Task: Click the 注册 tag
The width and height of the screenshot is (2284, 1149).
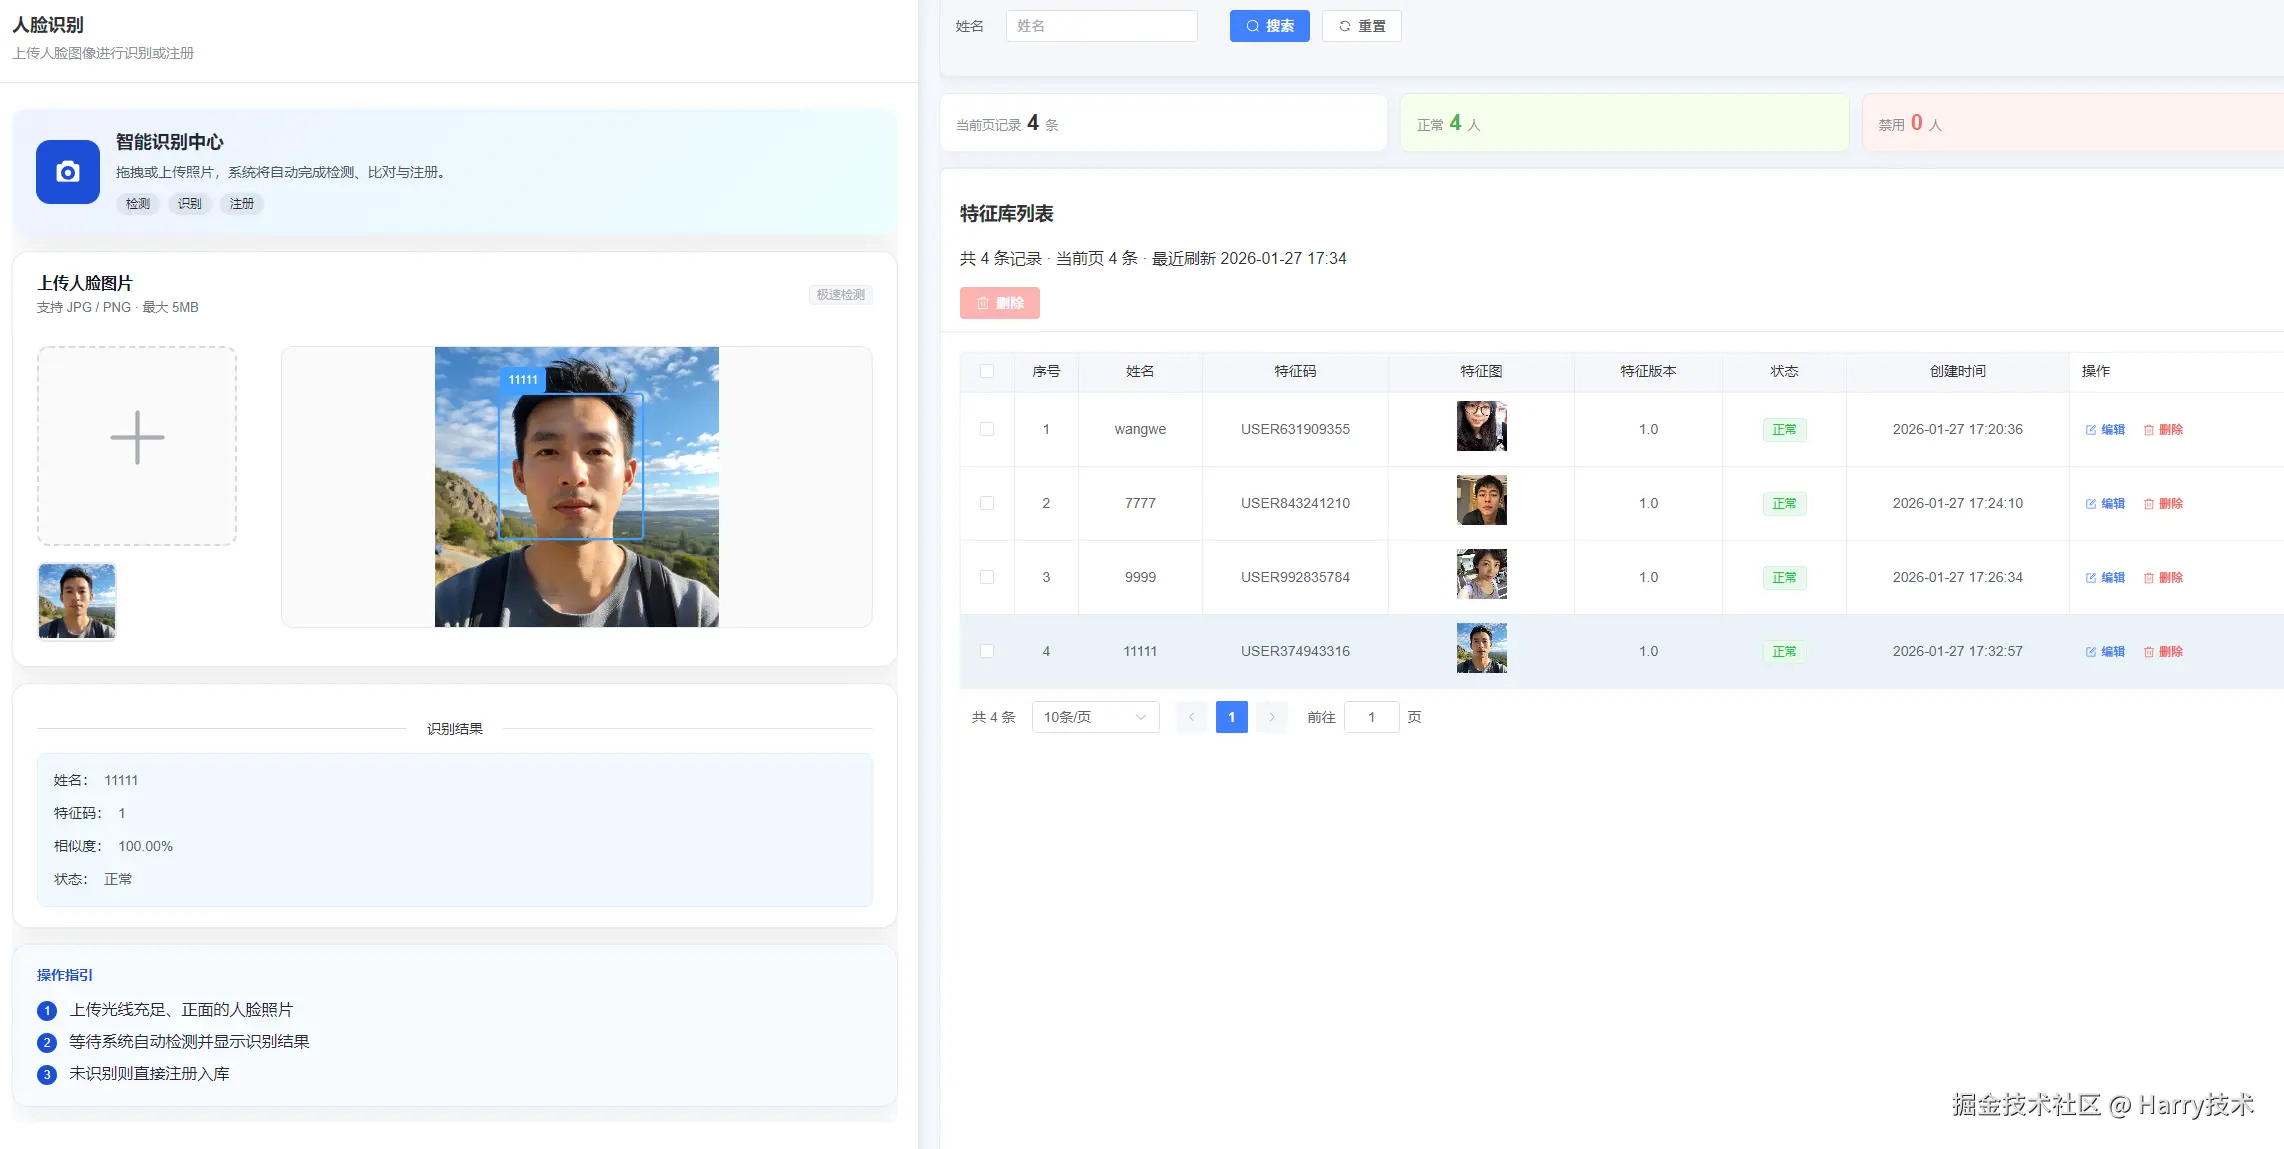Action: pos(242,204)
